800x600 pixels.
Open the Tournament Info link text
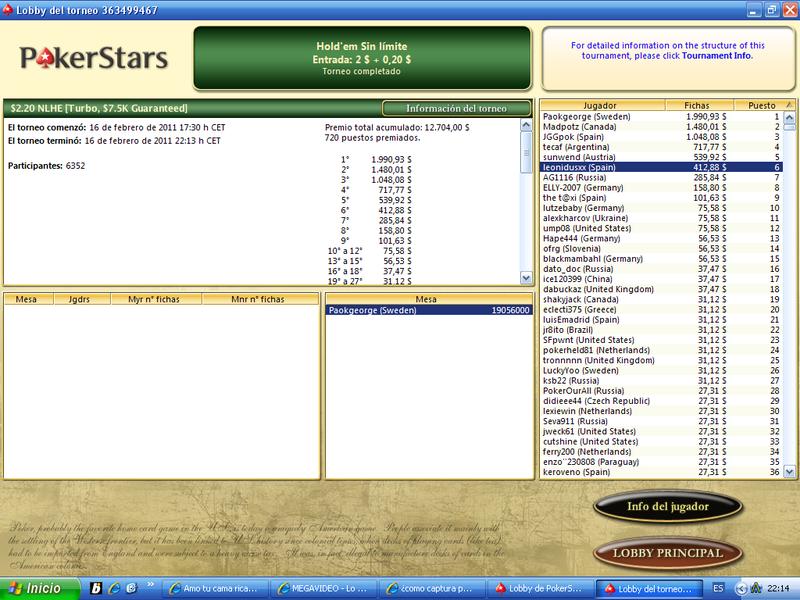pos(716,56)
